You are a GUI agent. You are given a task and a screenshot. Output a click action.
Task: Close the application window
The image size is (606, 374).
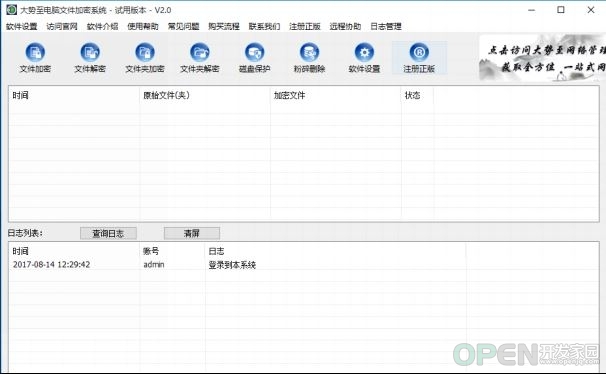coord(591,10)
